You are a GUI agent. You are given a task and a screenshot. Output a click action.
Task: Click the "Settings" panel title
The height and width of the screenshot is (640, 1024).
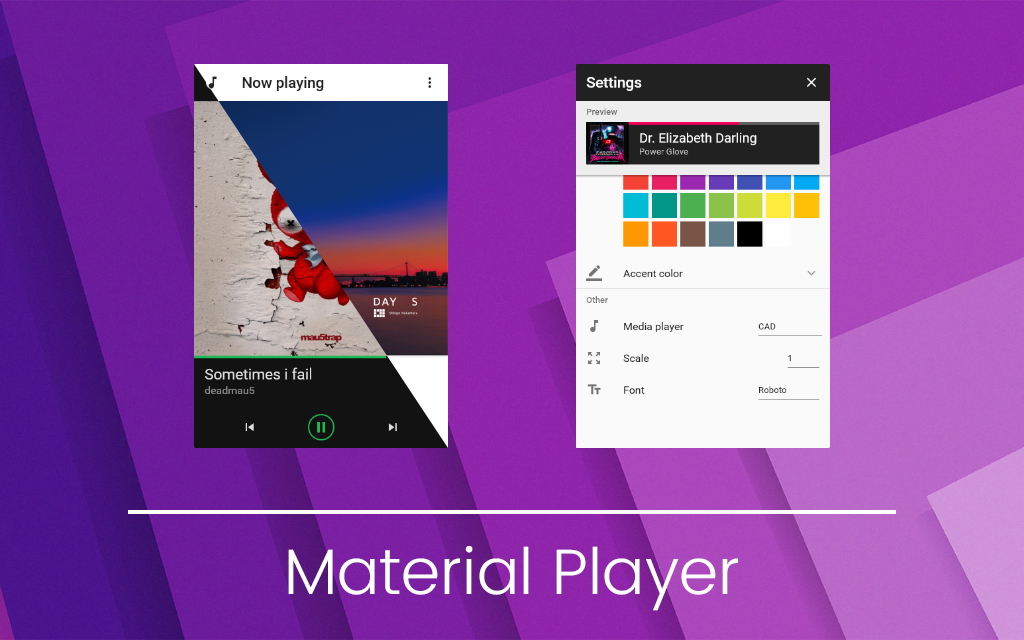(x=614, y=83)
